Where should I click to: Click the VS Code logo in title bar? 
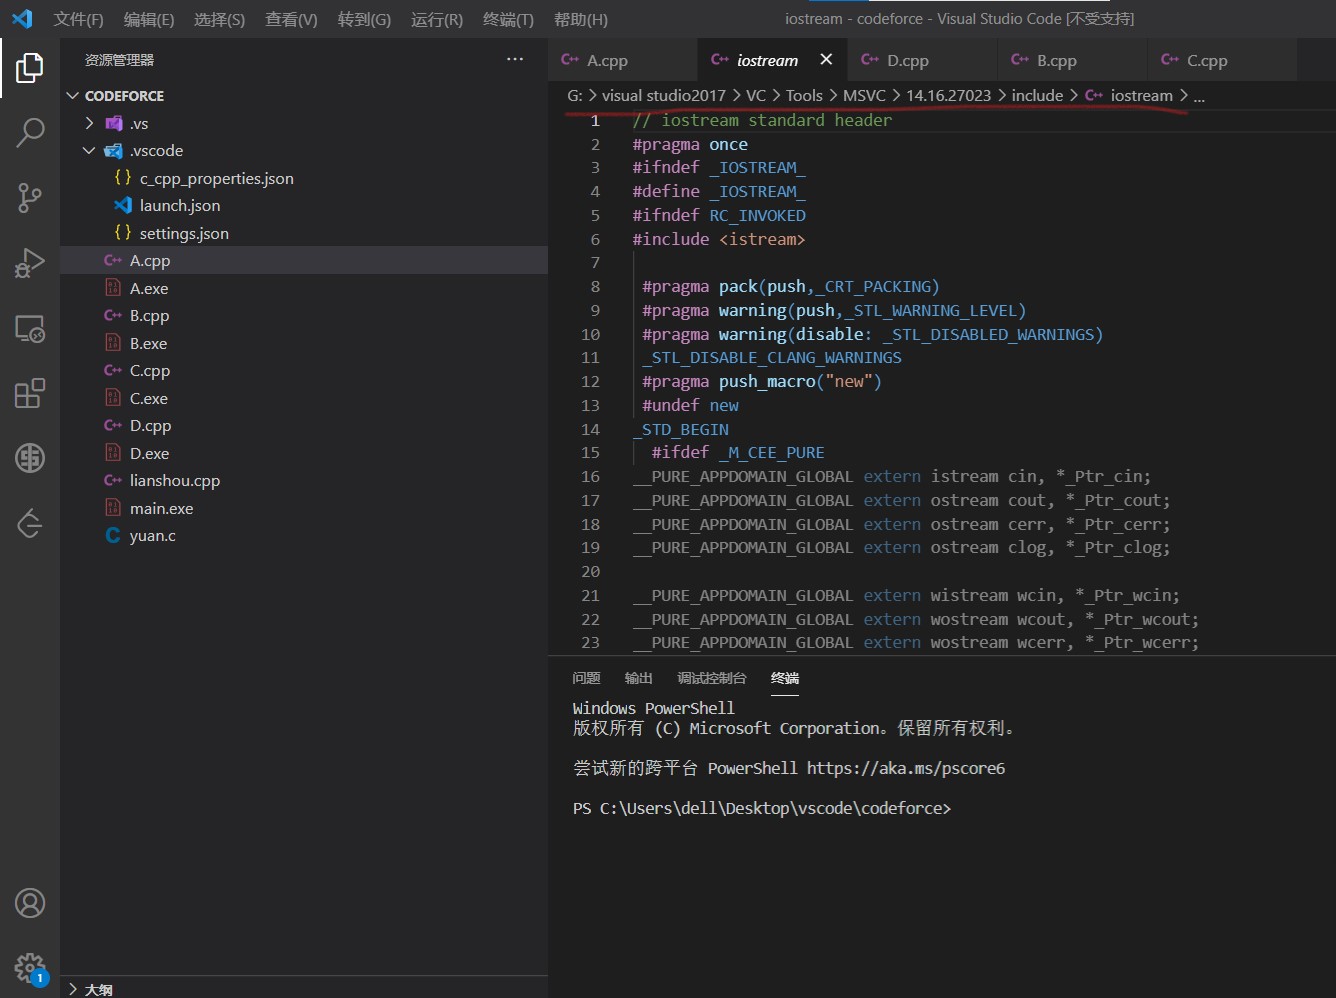tap(22, 19)
